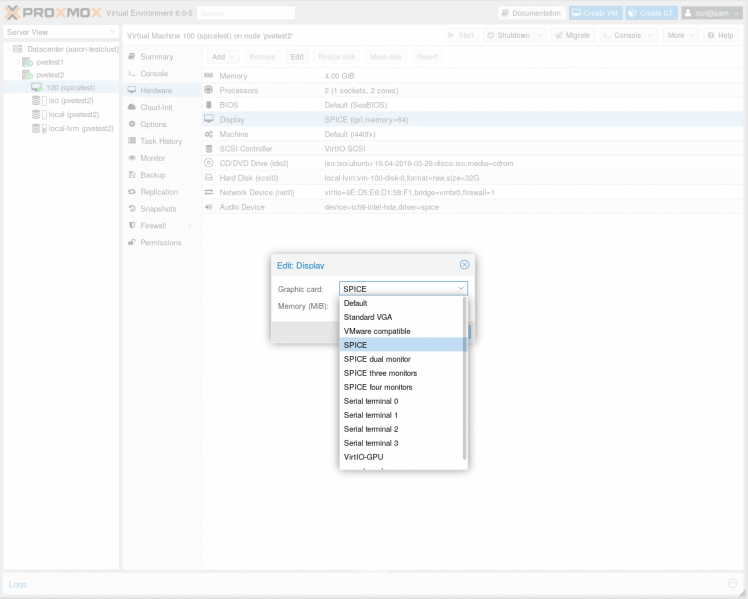This screenshot has width=748, height=599.
Task: Open the Server View dropdown
Action: (x=61, y=32)
